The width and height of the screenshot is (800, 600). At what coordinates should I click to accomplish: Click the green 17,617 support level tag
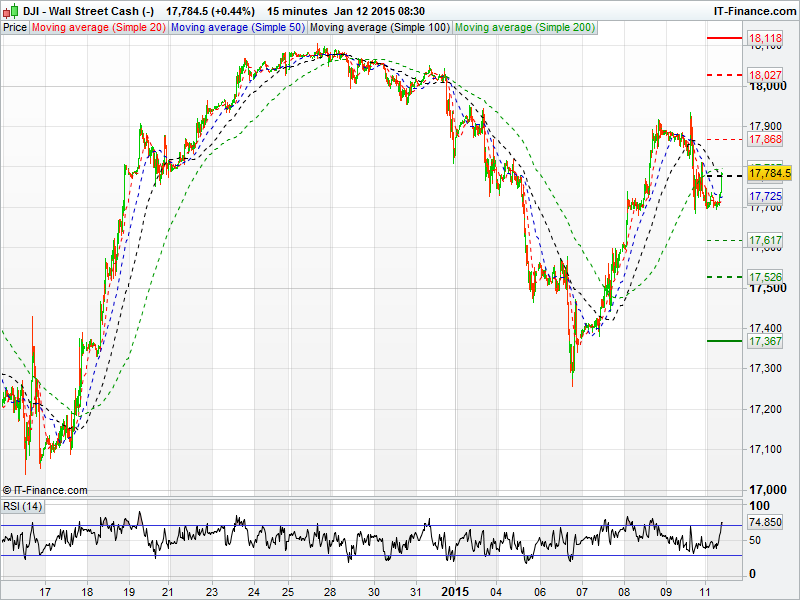click(x=765, y=241)
